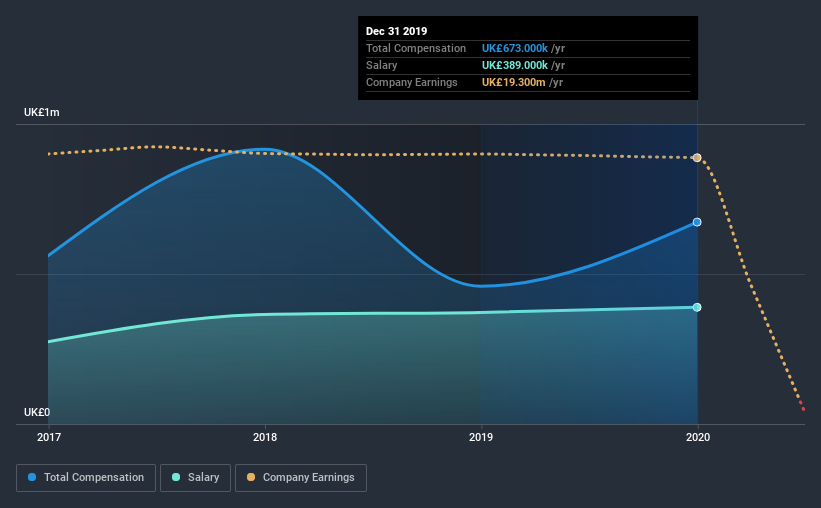Click the Dec 31 2019 tooltip date

396,31
